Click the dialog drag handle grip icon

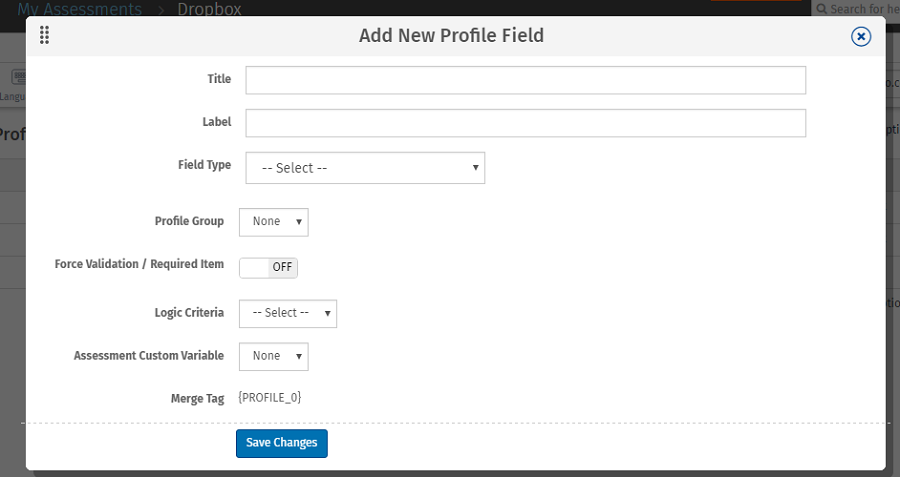(x=44, y=36)
